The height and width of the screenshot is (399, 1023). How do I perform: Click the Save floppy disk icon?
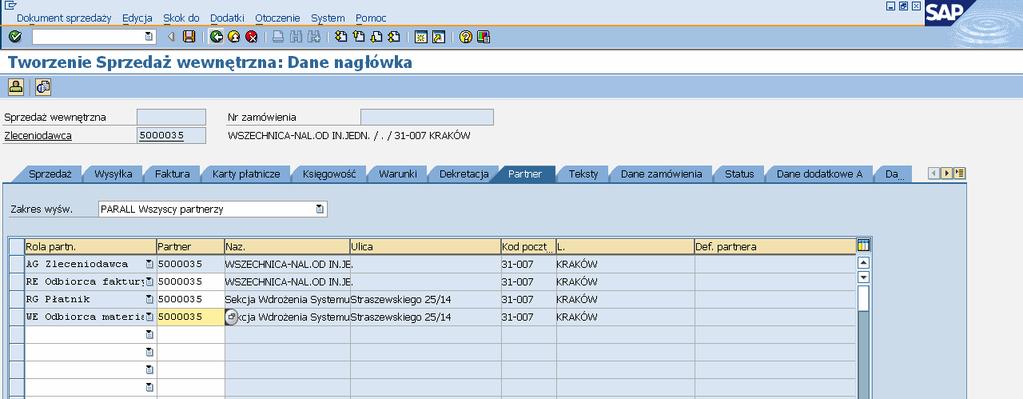coord(189,37)
